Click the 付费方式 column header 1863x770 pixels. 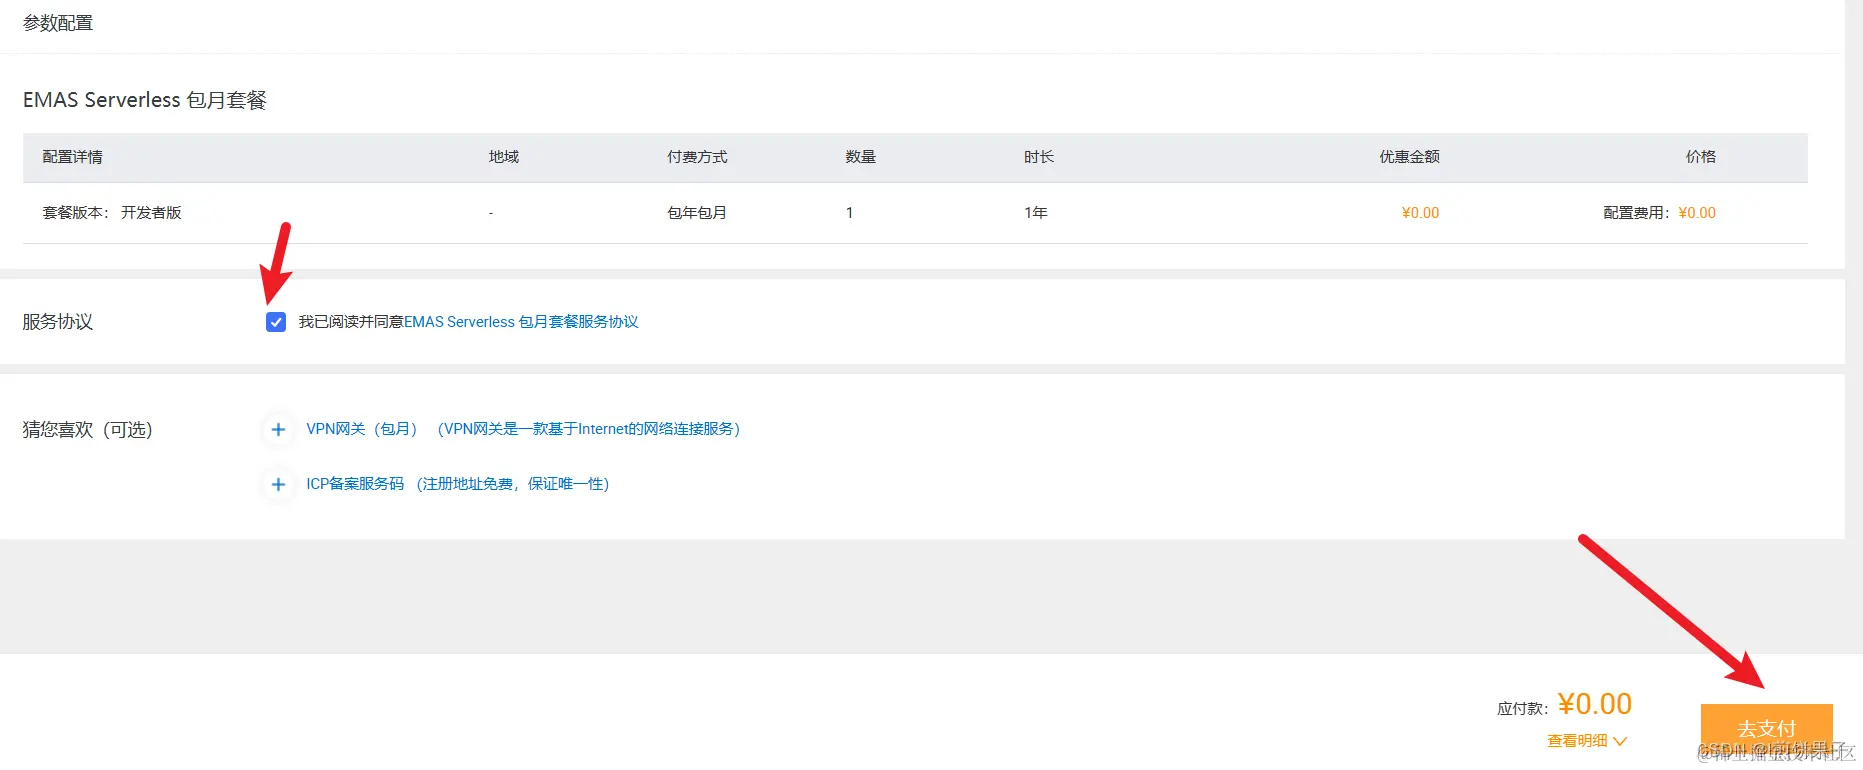pyautogui.click(x=697, y=157)
